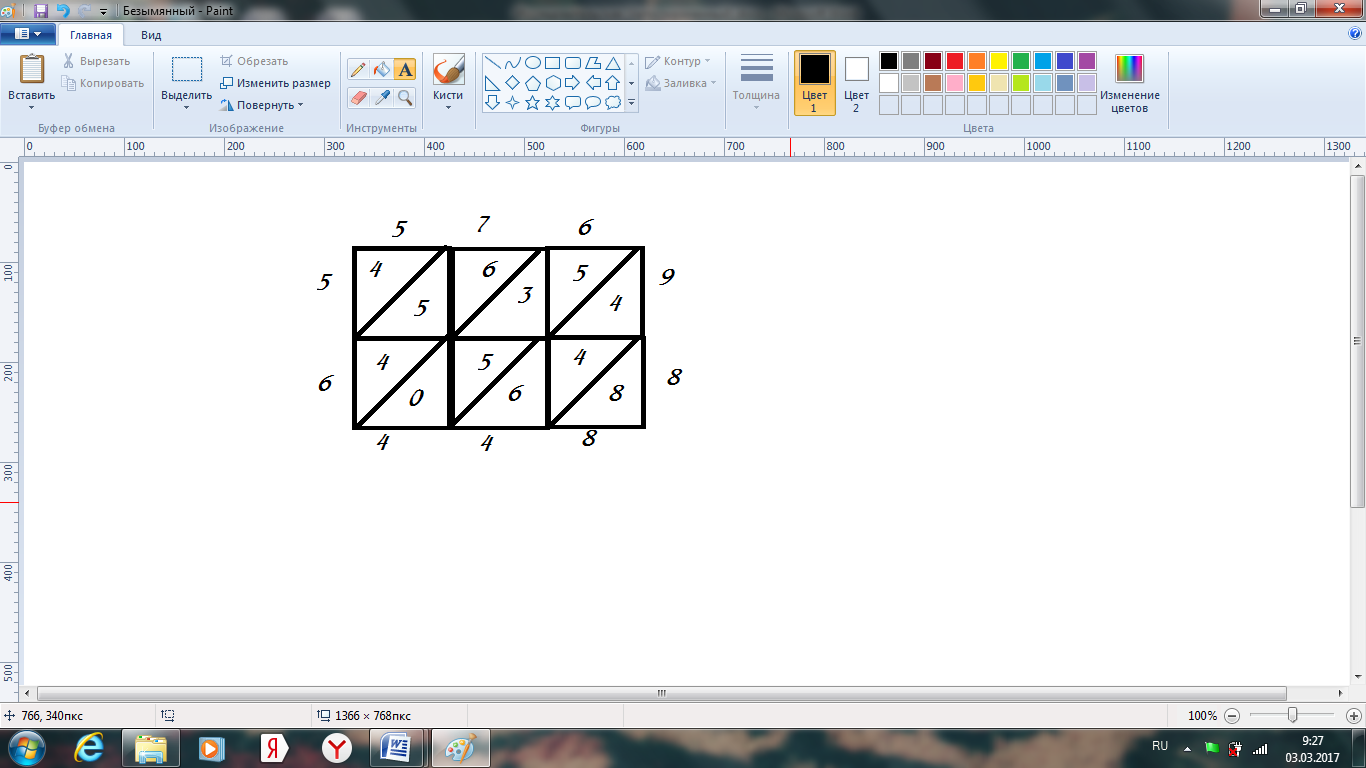
Task: Open the Повернуть dropdown
Action: click(261, 105)
